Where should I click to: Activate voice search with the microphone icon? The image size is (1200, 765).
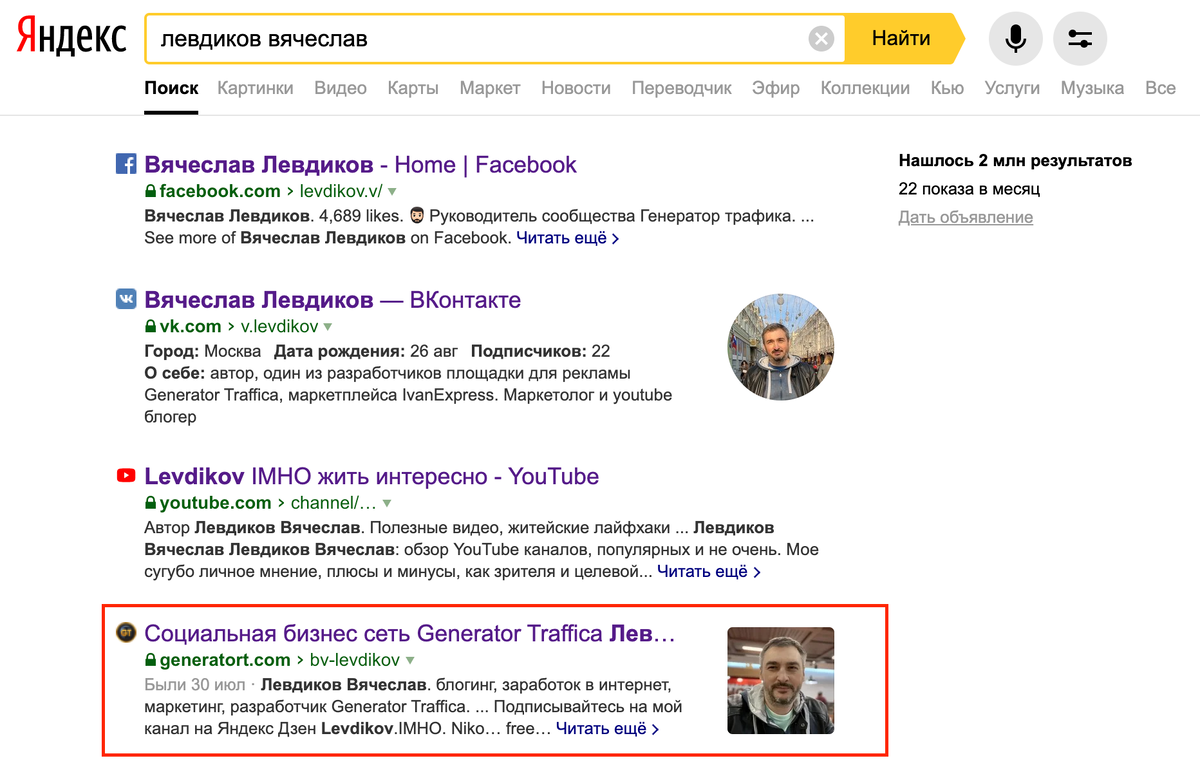point(1015,38)
